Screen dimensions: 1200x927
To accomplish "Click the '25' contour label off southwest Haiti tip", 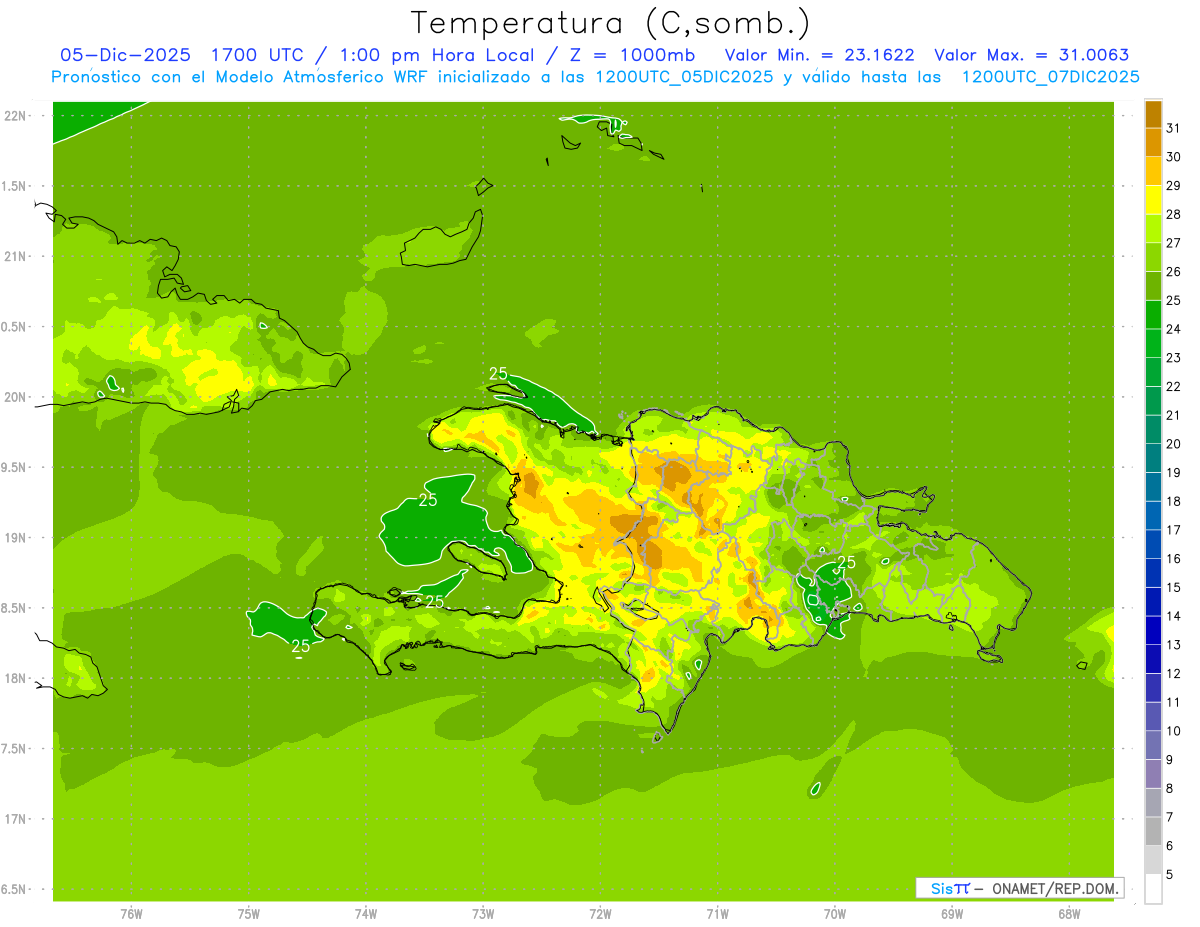I will 300,647.
